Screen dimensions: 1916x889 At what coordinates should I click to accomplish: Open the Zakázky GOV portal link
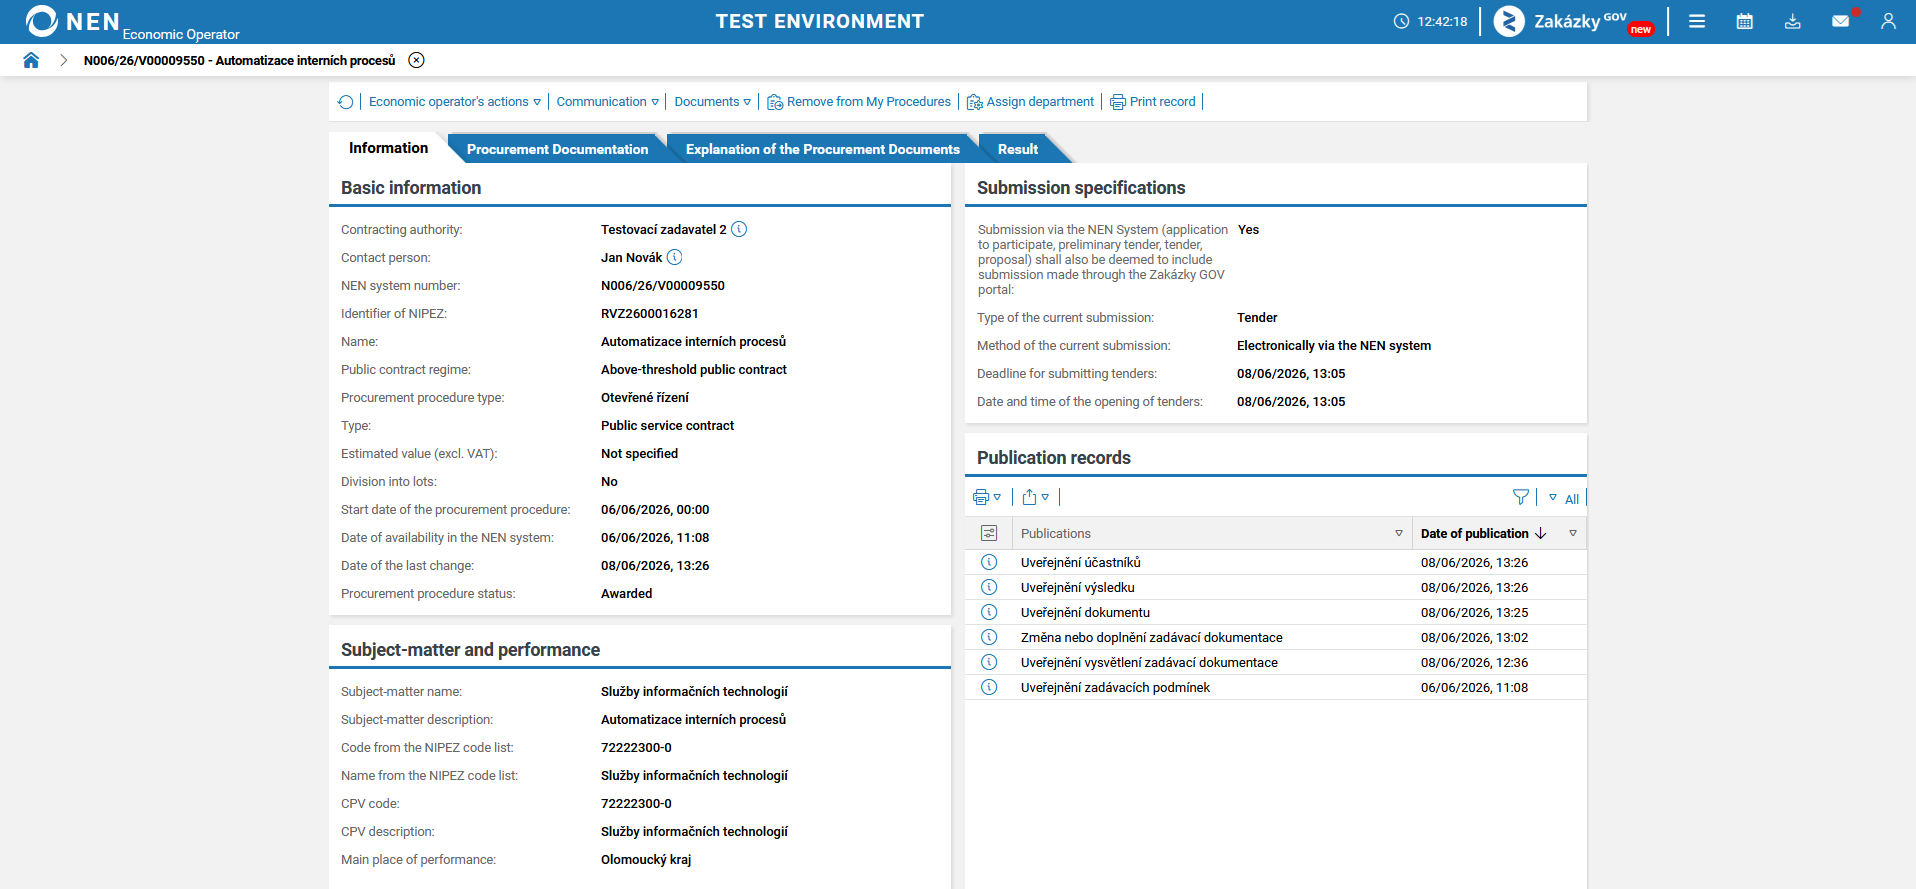point(1574,21)
